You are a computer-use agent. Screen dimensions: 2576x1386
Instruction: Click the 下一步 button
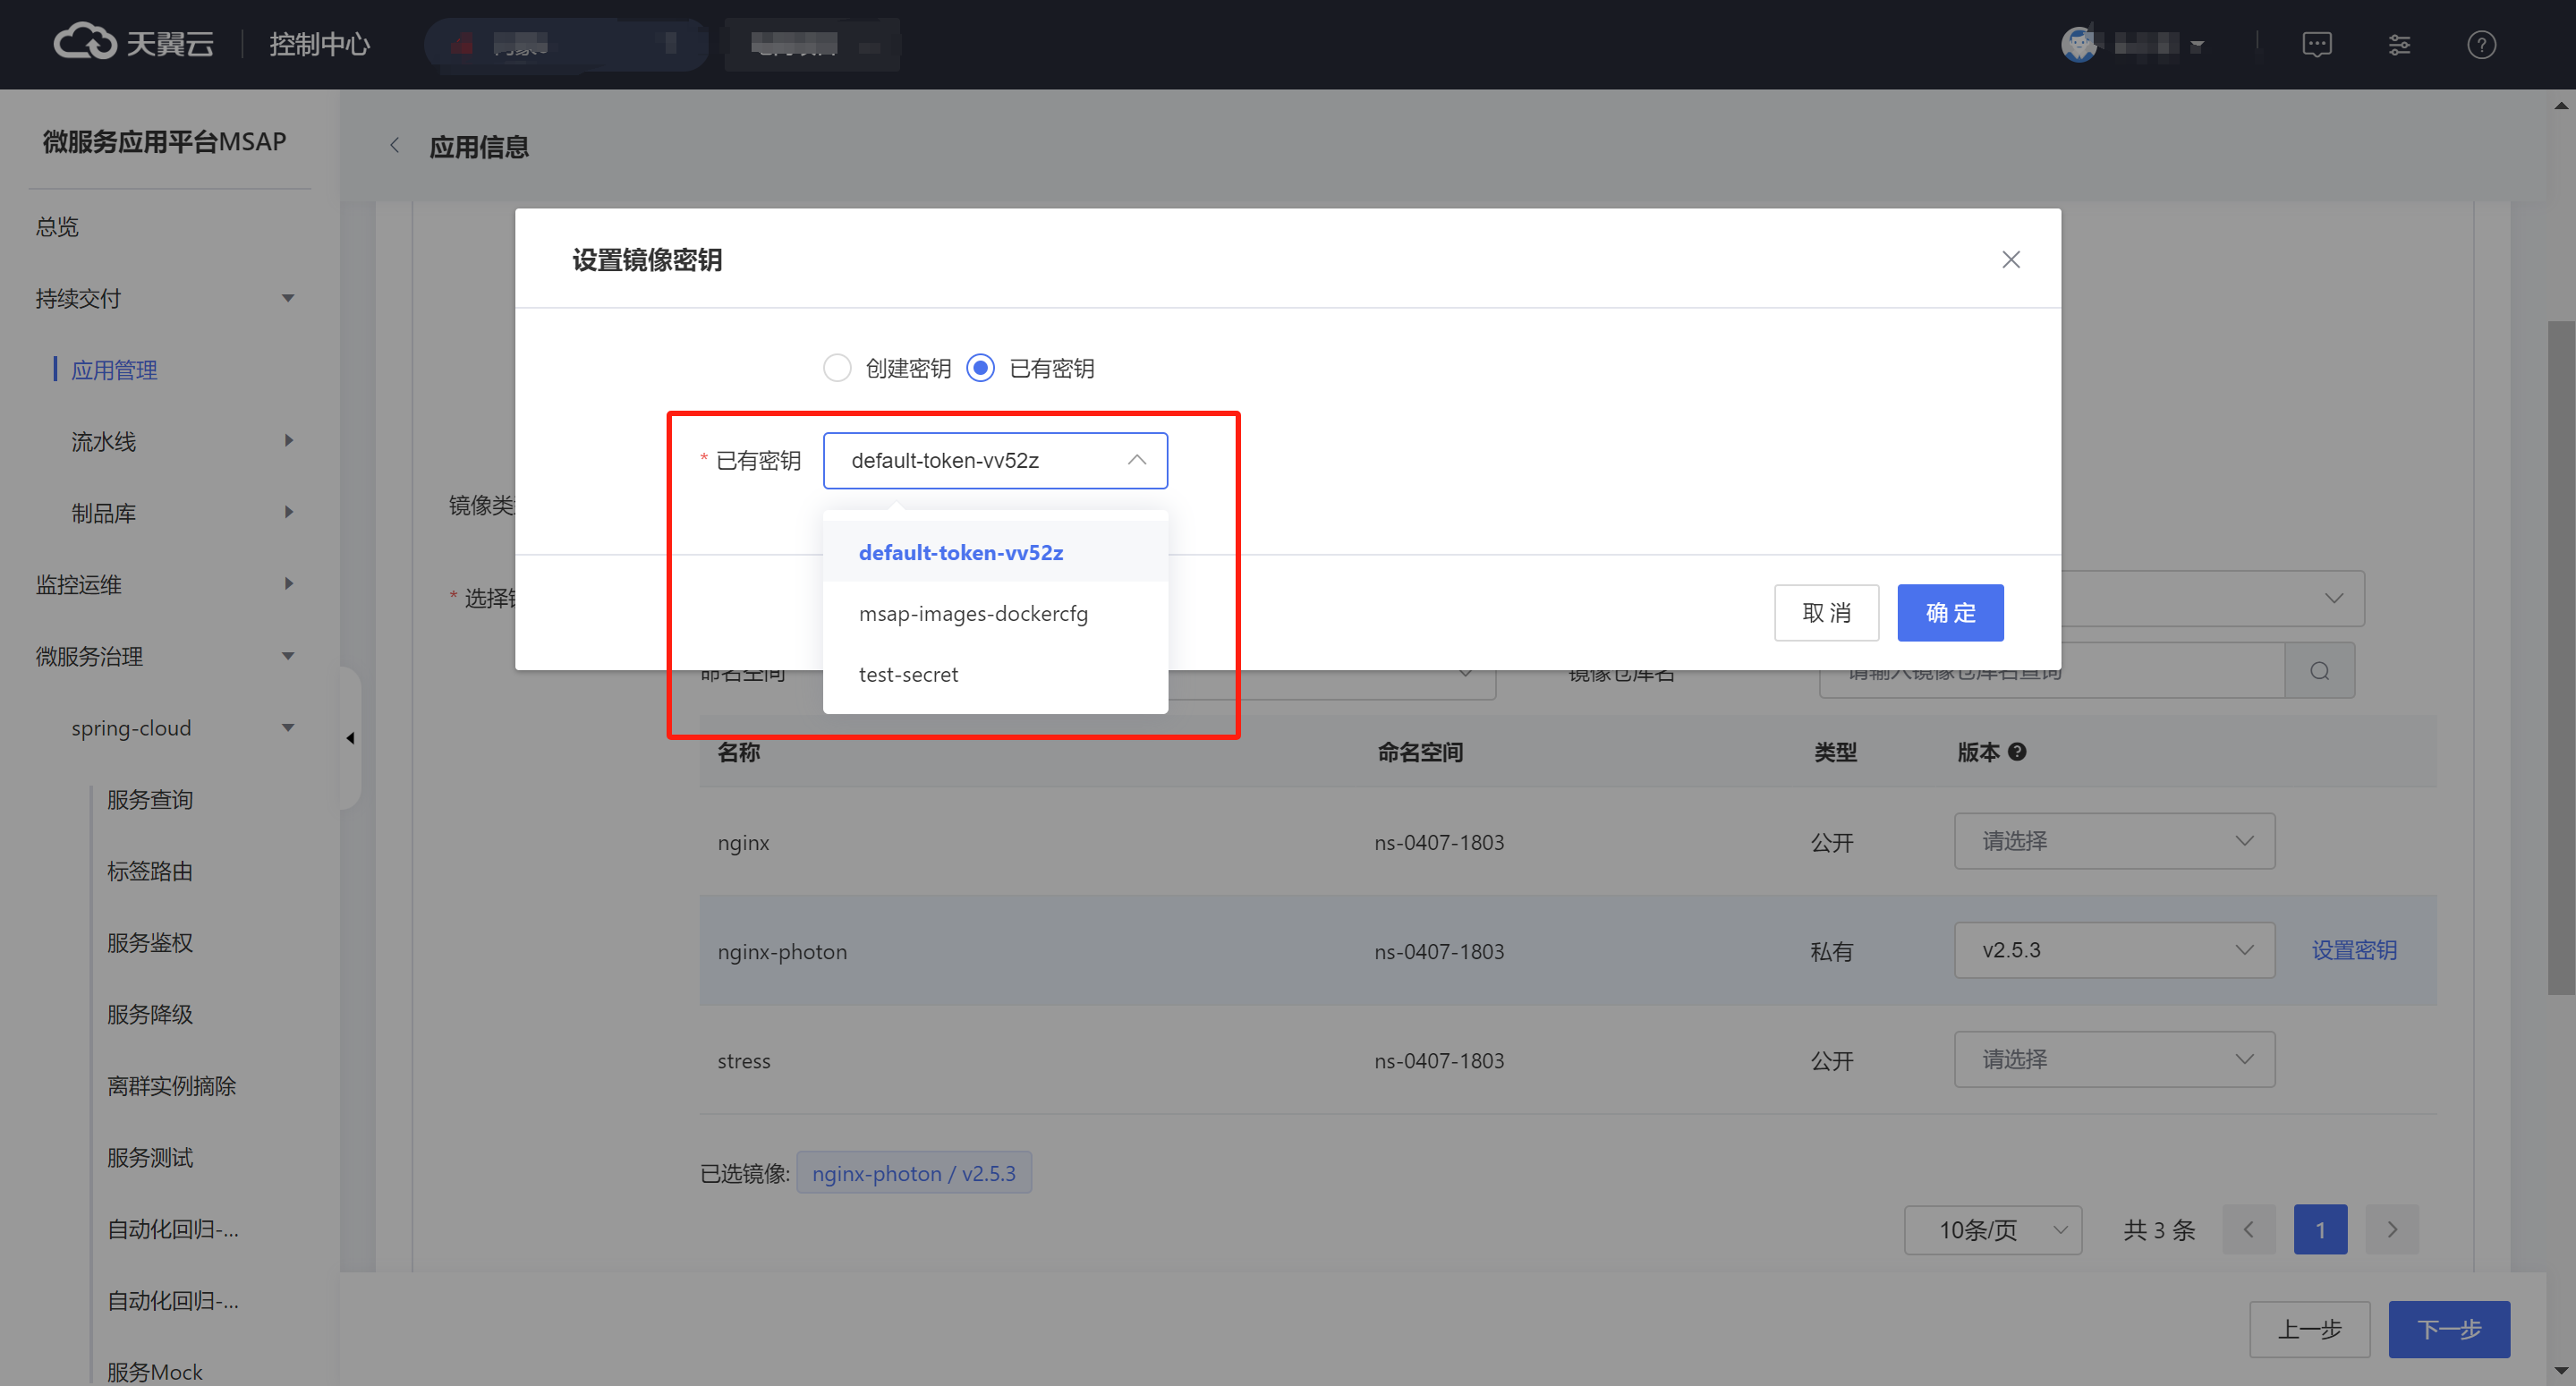[2449, 1329]
